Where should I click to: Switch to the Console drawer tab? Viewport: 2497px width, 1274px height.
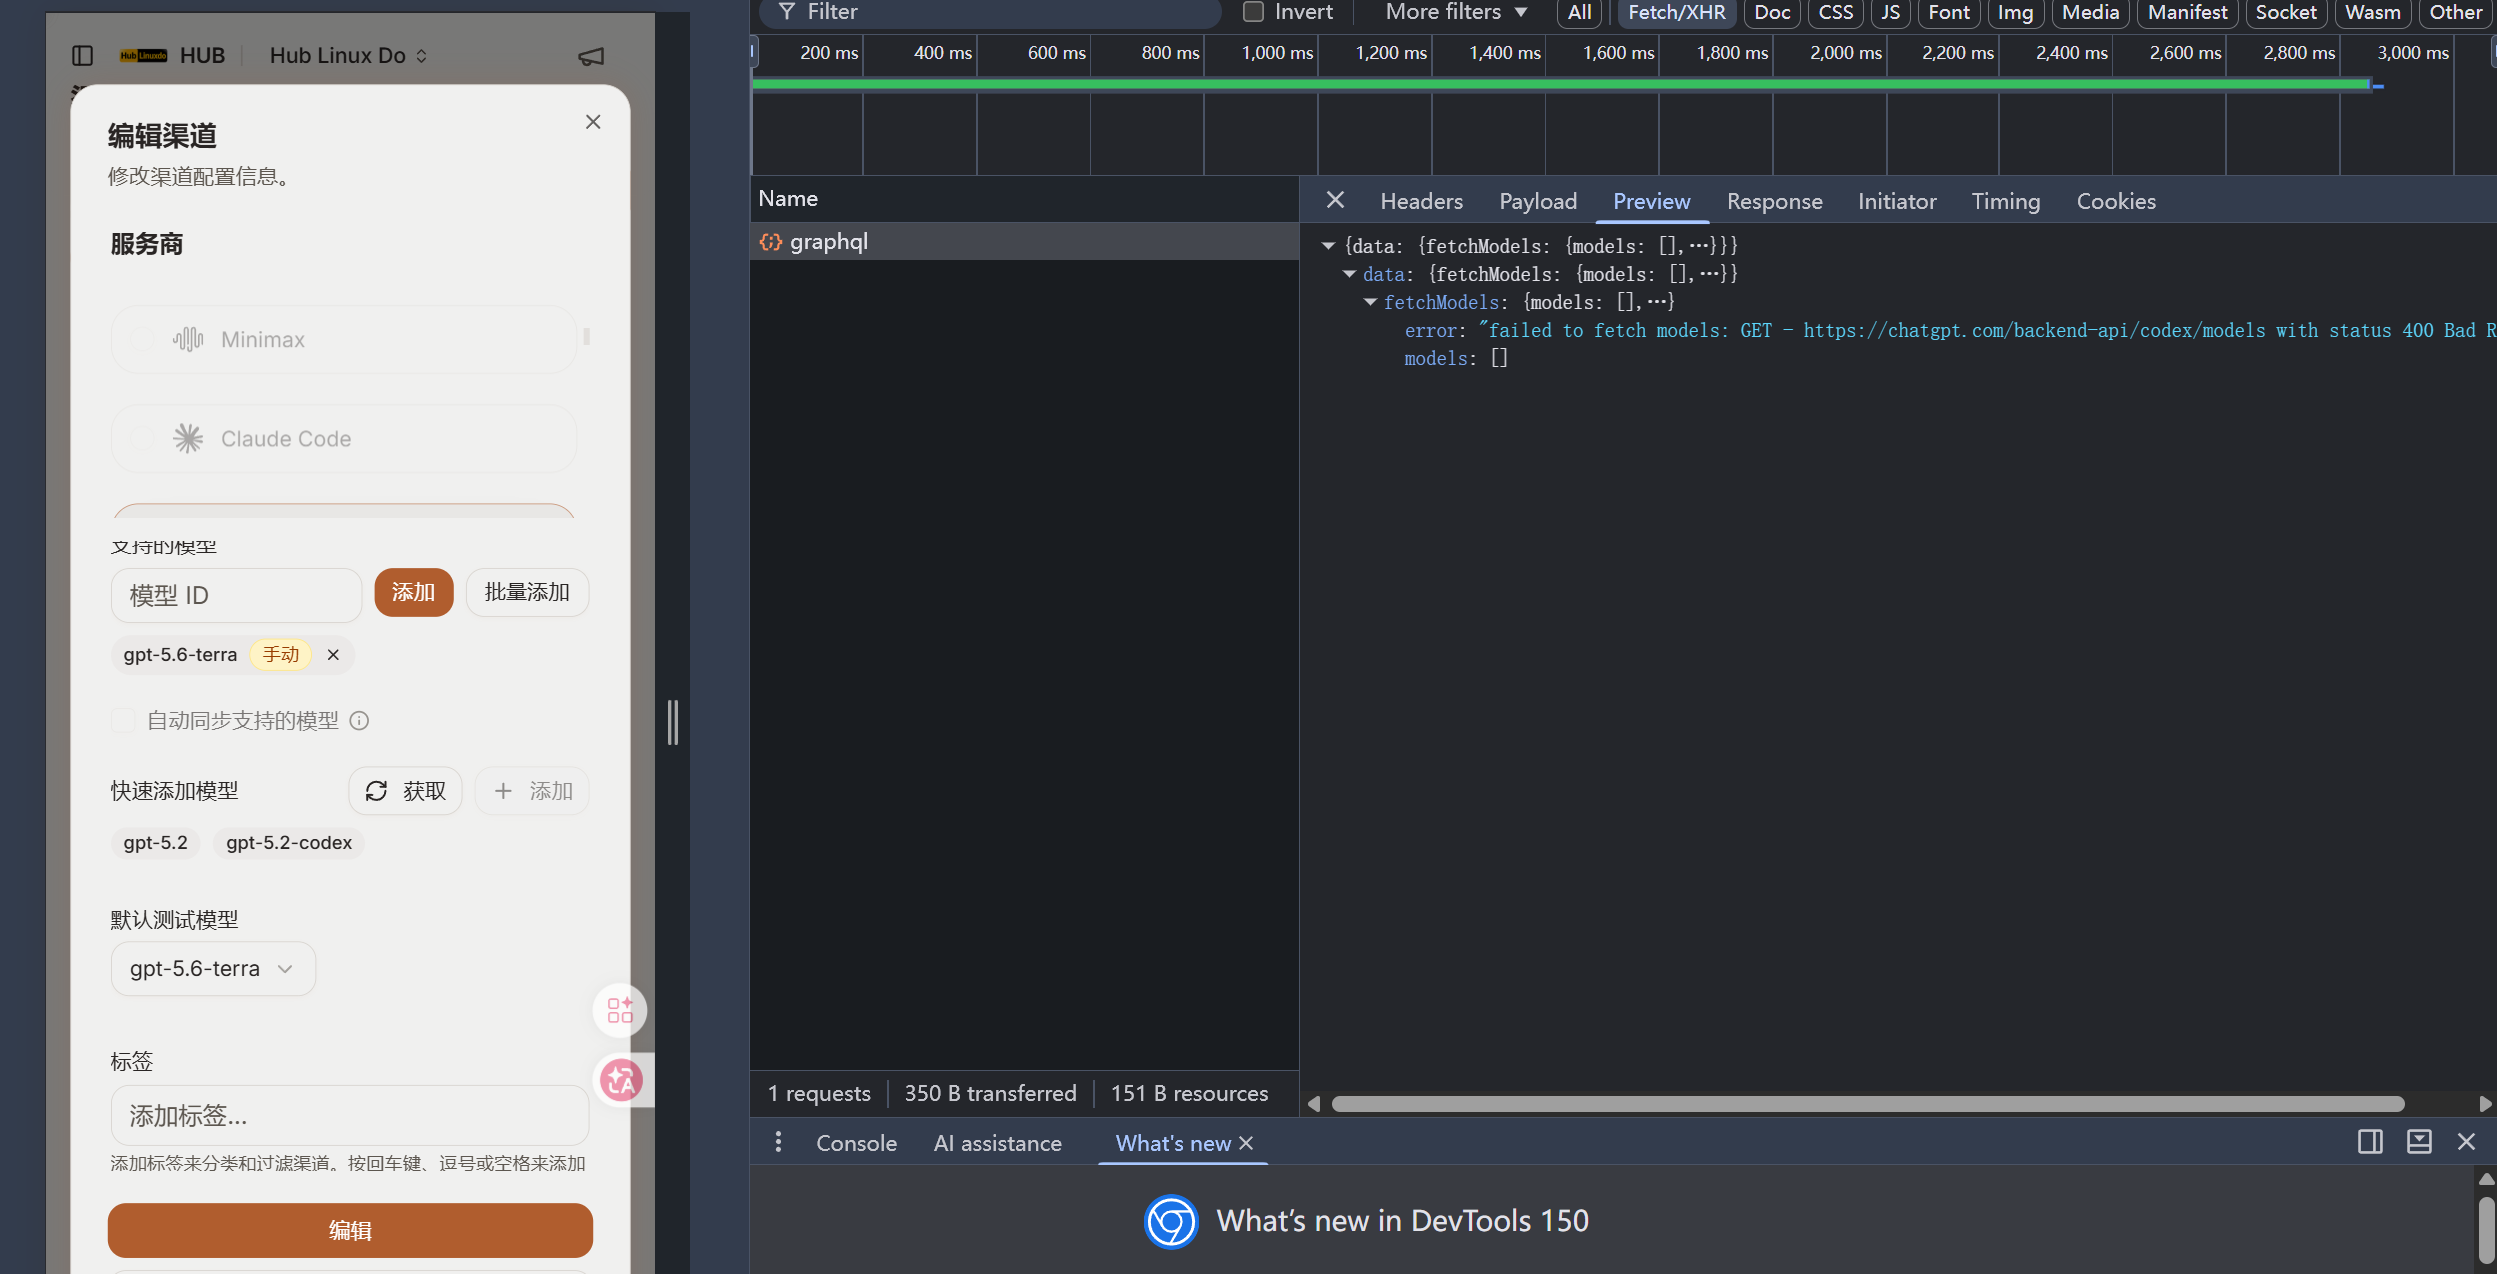point(856,1143)
